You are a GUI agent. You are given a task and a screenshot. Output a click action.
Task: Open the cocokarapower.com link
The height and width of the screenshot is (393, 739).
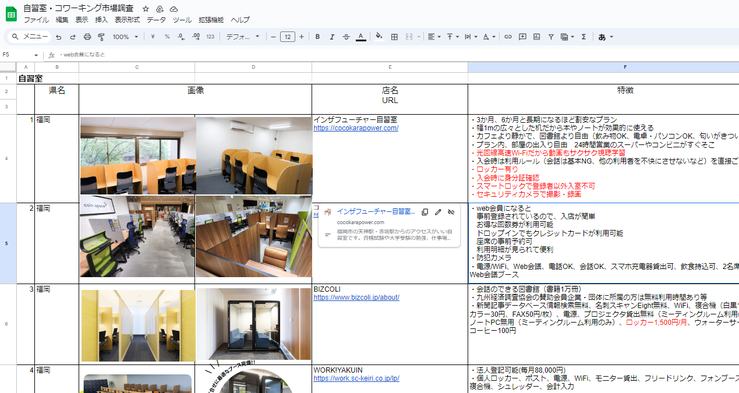click(x=356, y=128)
